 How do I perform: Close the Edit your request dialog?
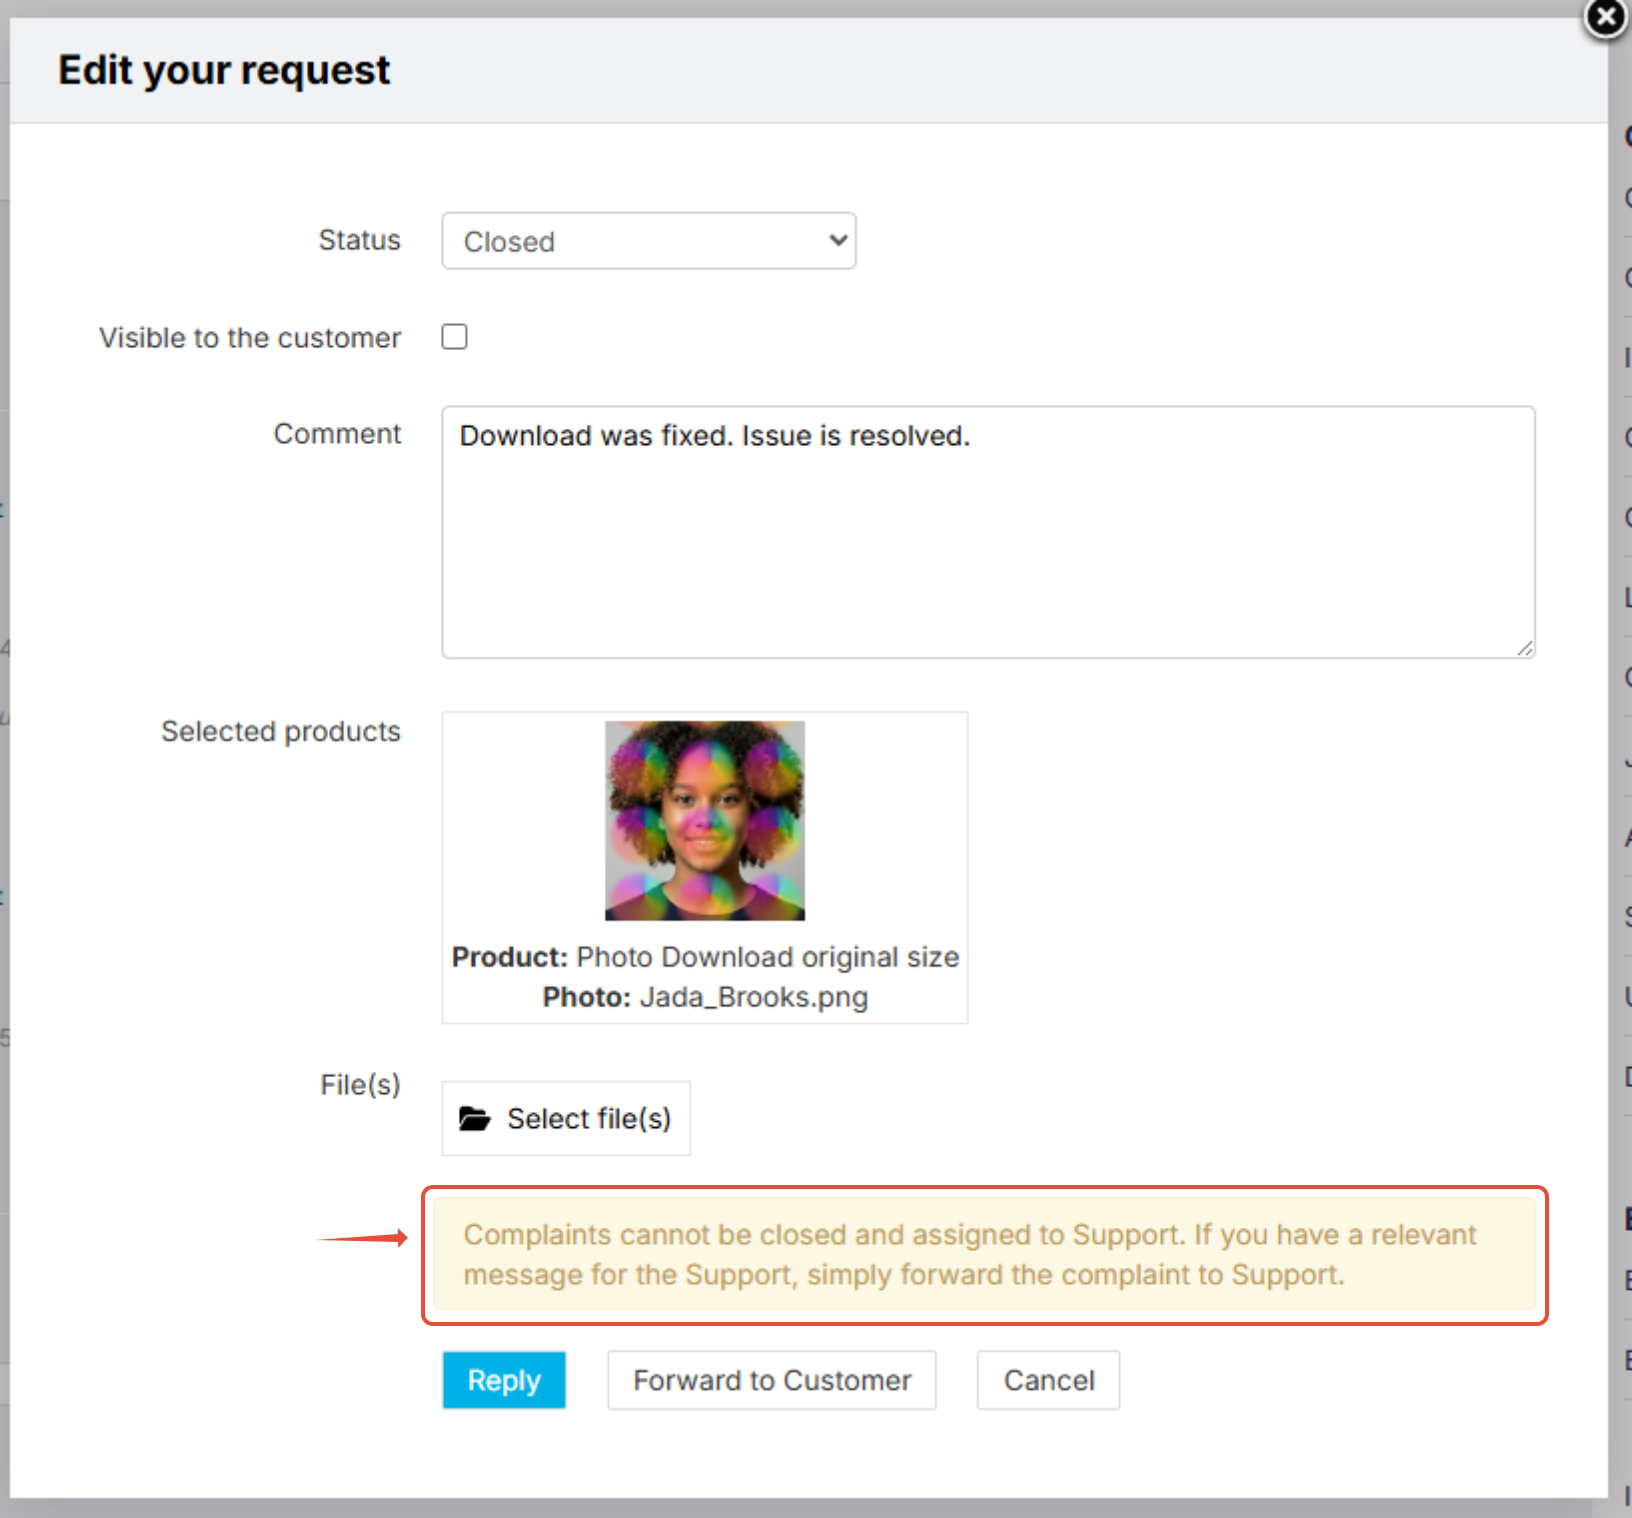click(1606, 18)
